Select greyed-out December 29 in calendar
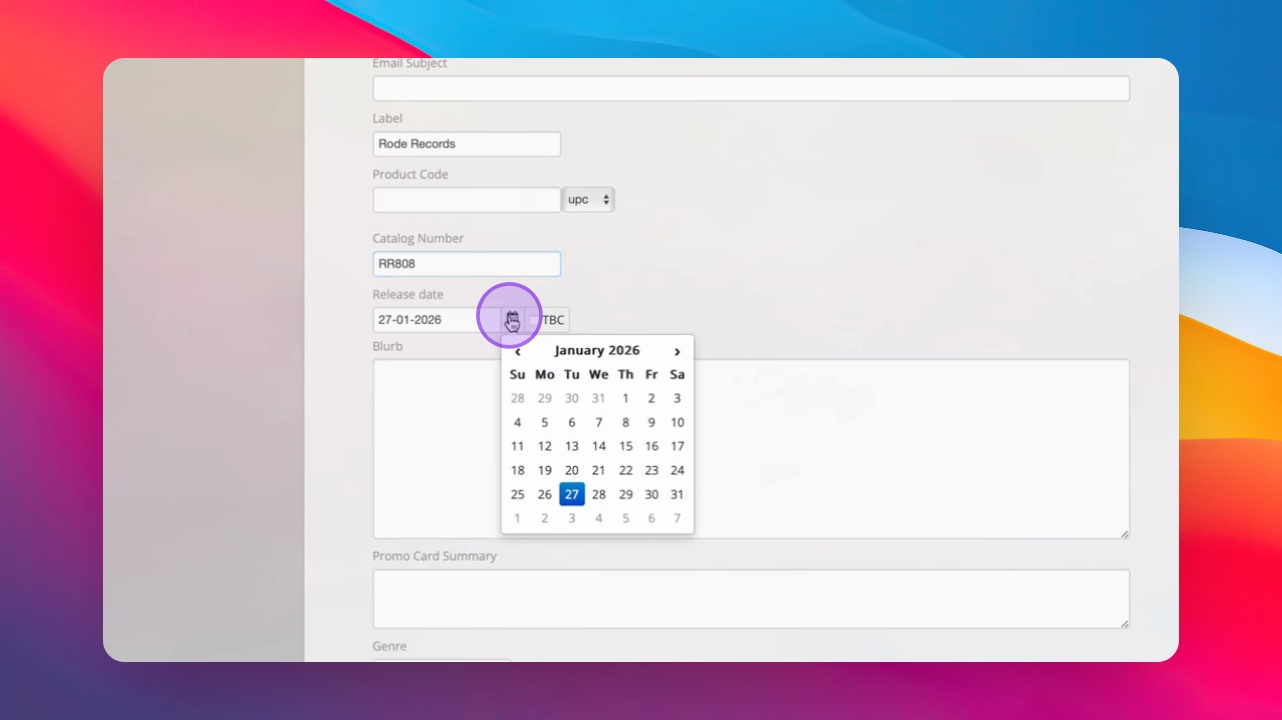Image resolution: width=1282 pixels, height=720 pixels. (545, 398)
